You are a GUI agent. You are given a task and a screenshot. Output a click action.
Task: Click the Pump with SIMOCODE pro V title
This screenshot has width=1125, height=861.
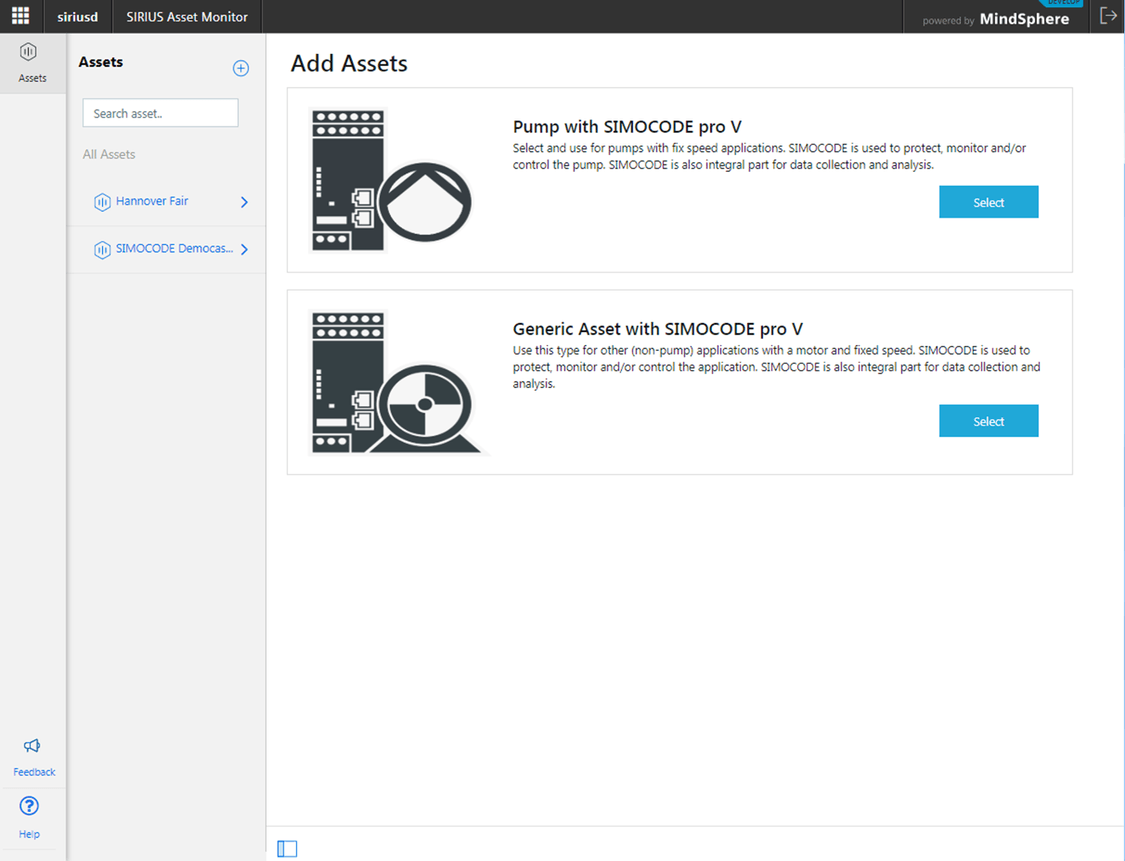pyautogui.click(x=627, y=127)
